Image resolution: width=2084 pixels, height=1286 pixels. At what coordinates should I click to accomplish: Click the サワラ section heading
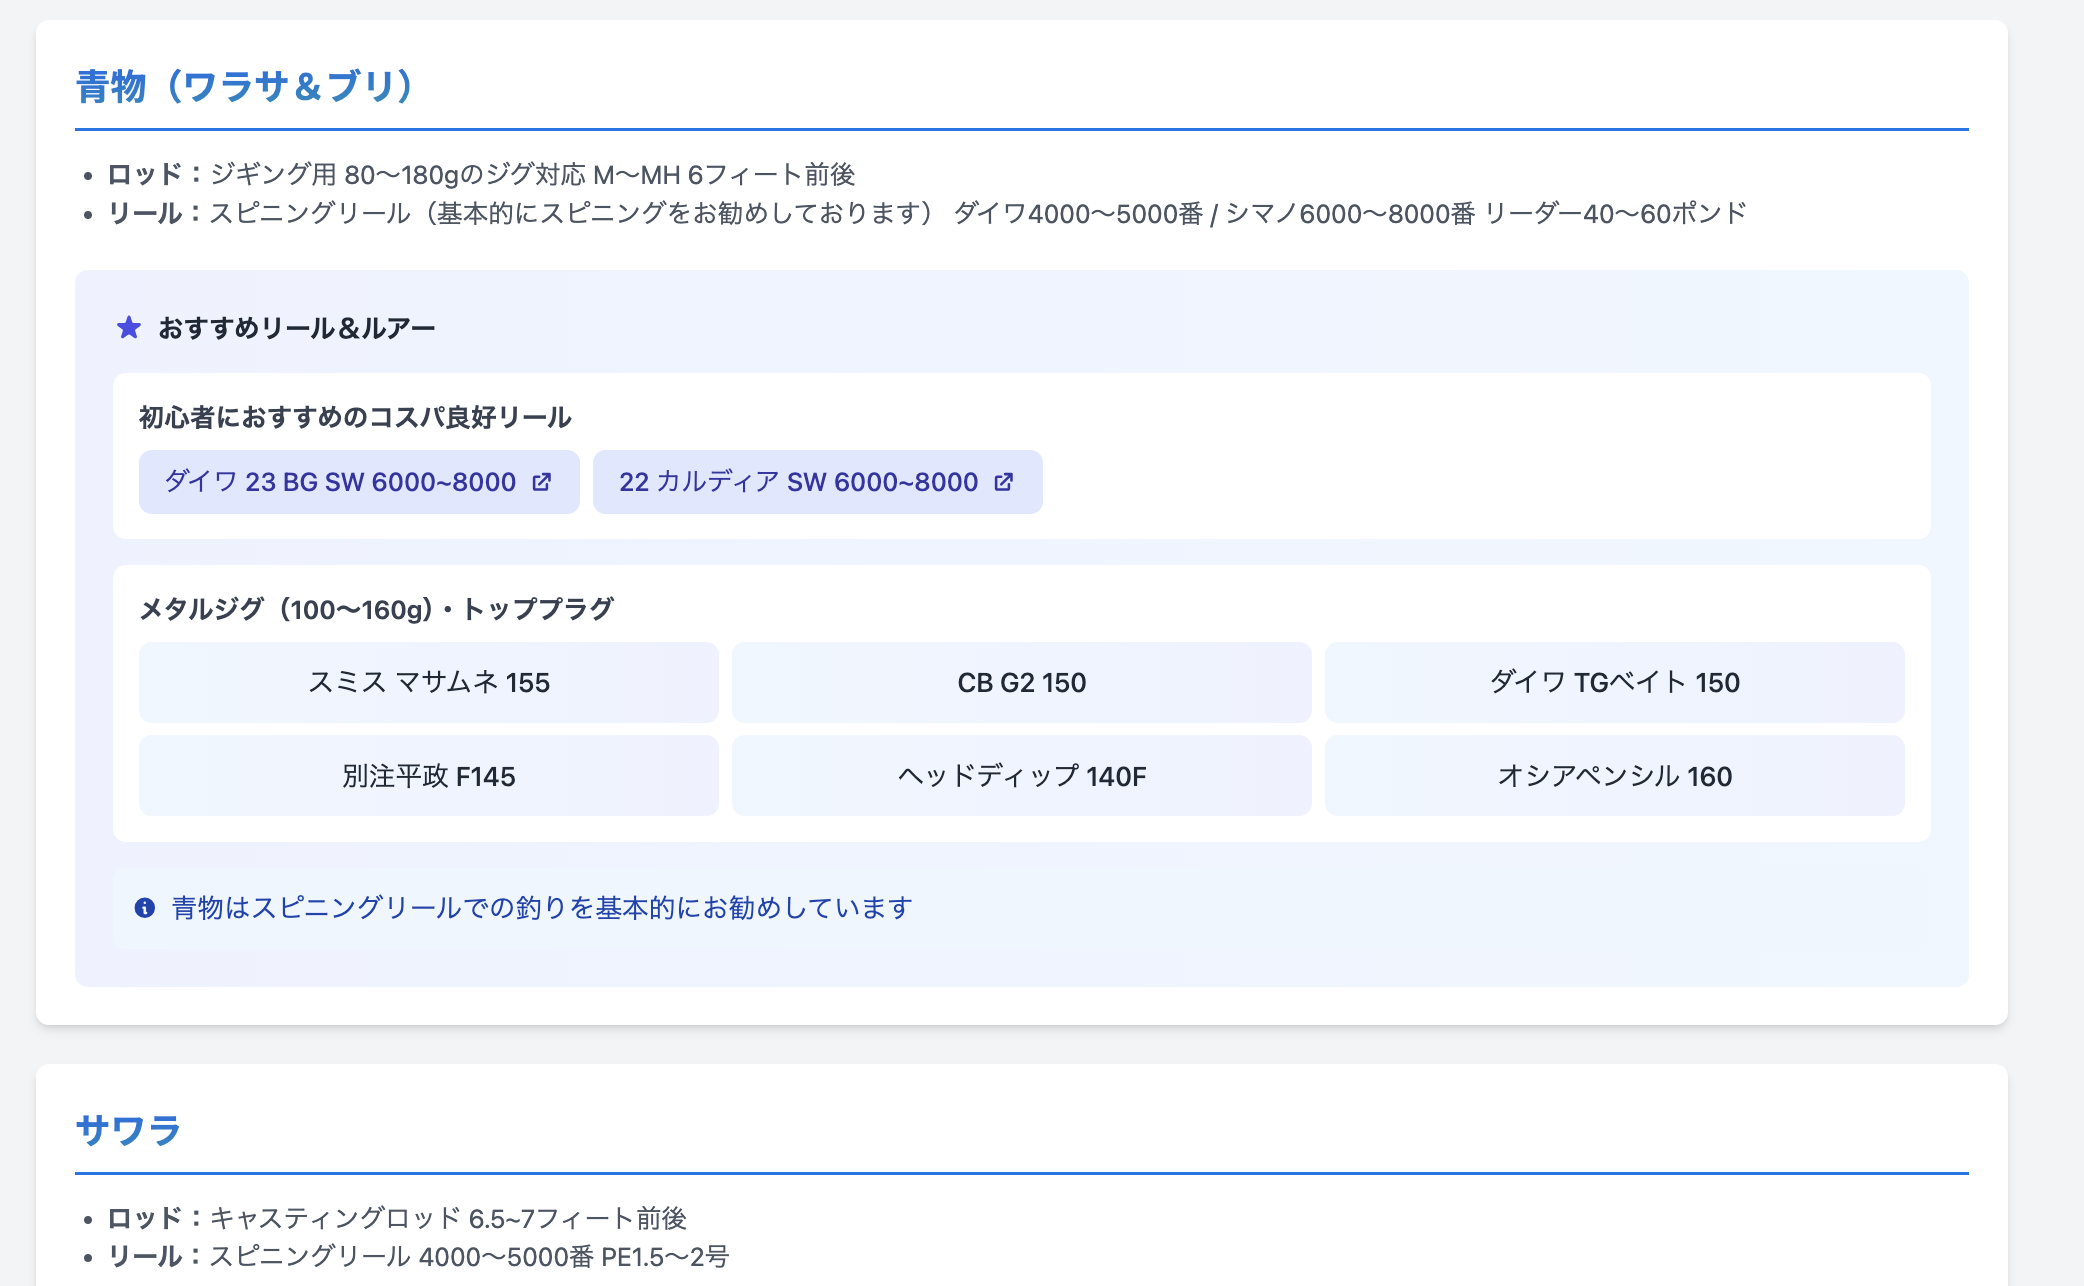tap(131, 1128)
